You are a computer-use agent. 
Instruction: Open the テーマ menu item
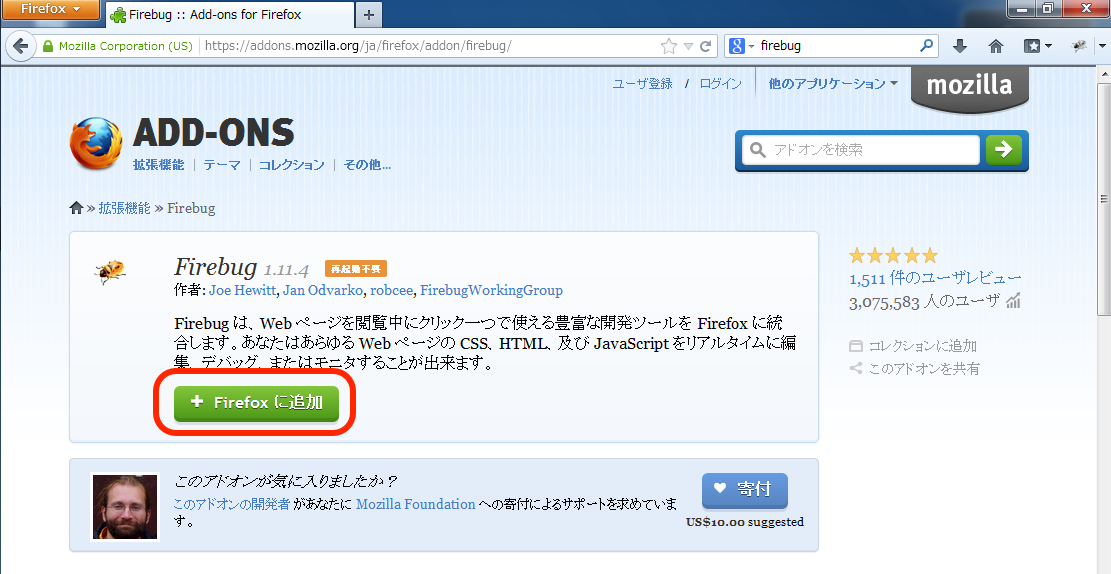pos(222,165)
